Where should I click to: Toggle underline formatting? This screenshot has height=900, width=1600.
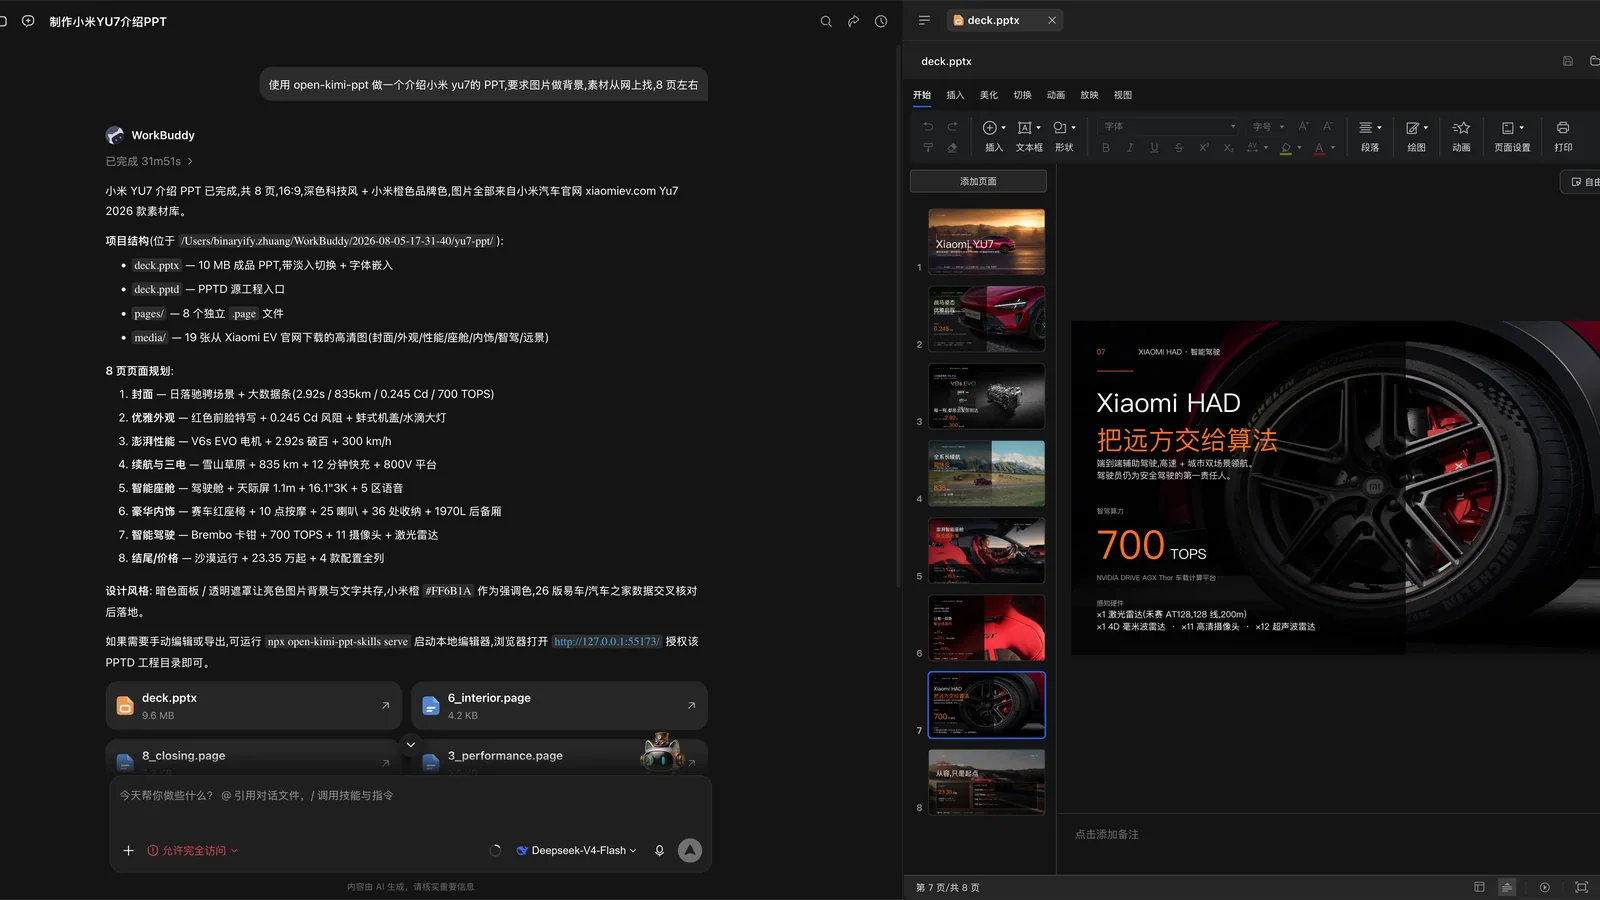[x=1154, y=148]
